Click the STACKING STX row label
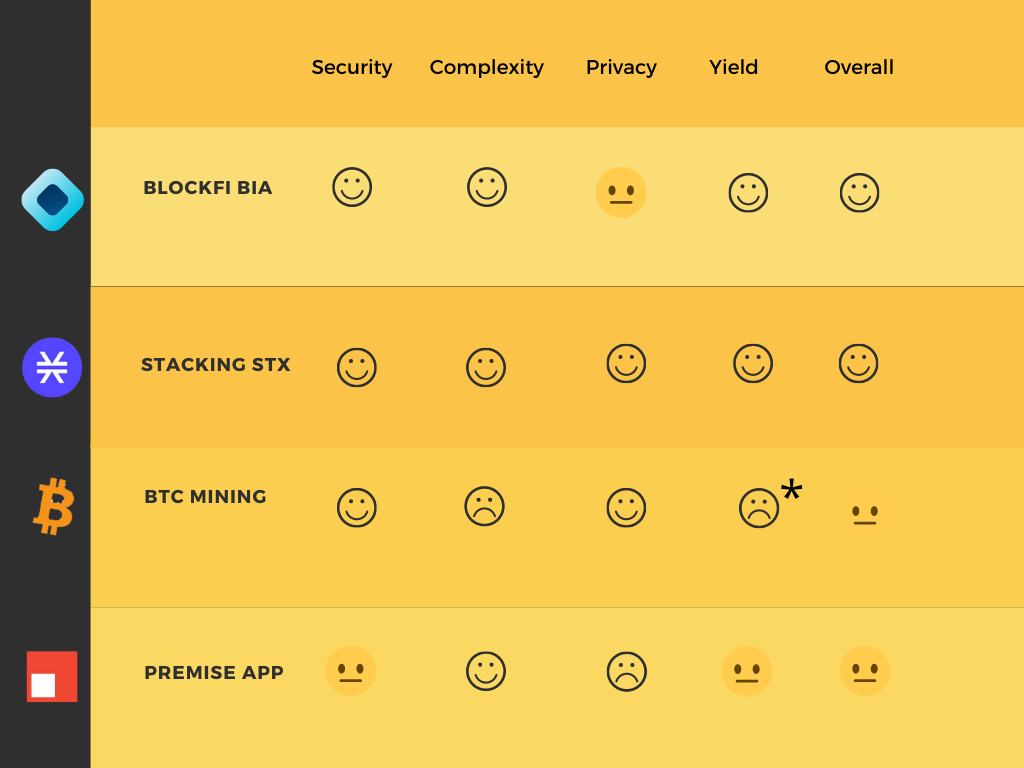Viewport: 1024px width, 768px height. pos(216,364)
